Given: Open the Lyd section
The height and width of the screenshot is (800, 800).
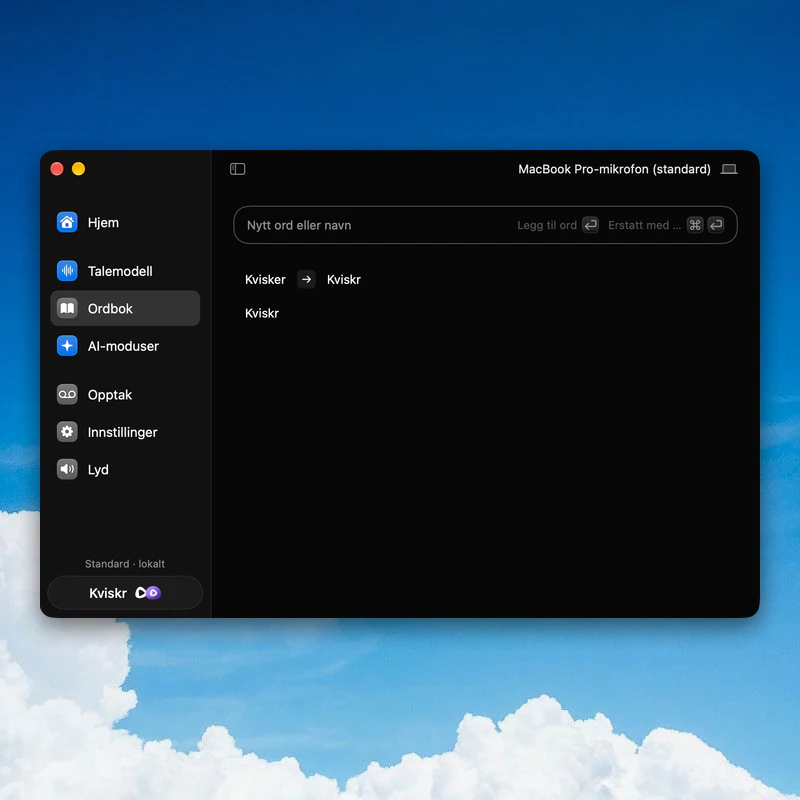Looking at the screenshot, I should 125,469.
